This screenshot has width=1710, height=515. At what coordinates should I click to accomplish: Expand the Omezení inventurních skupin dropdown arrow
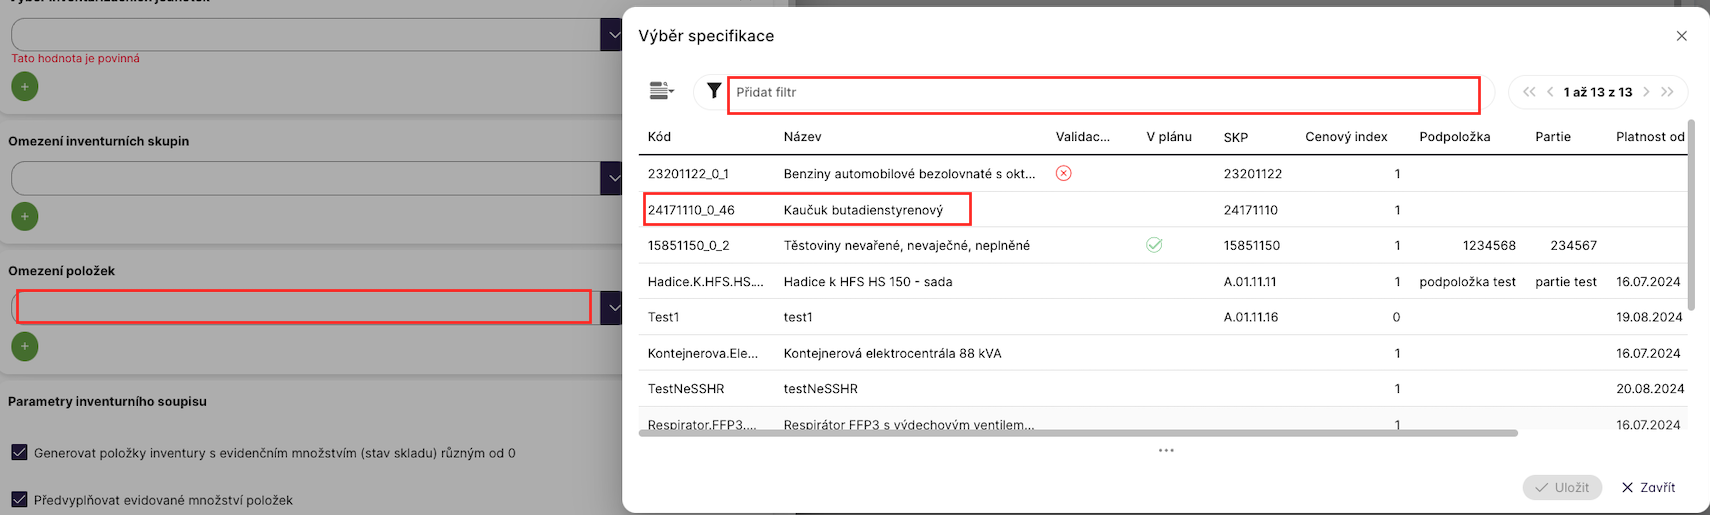pos(612,178)
